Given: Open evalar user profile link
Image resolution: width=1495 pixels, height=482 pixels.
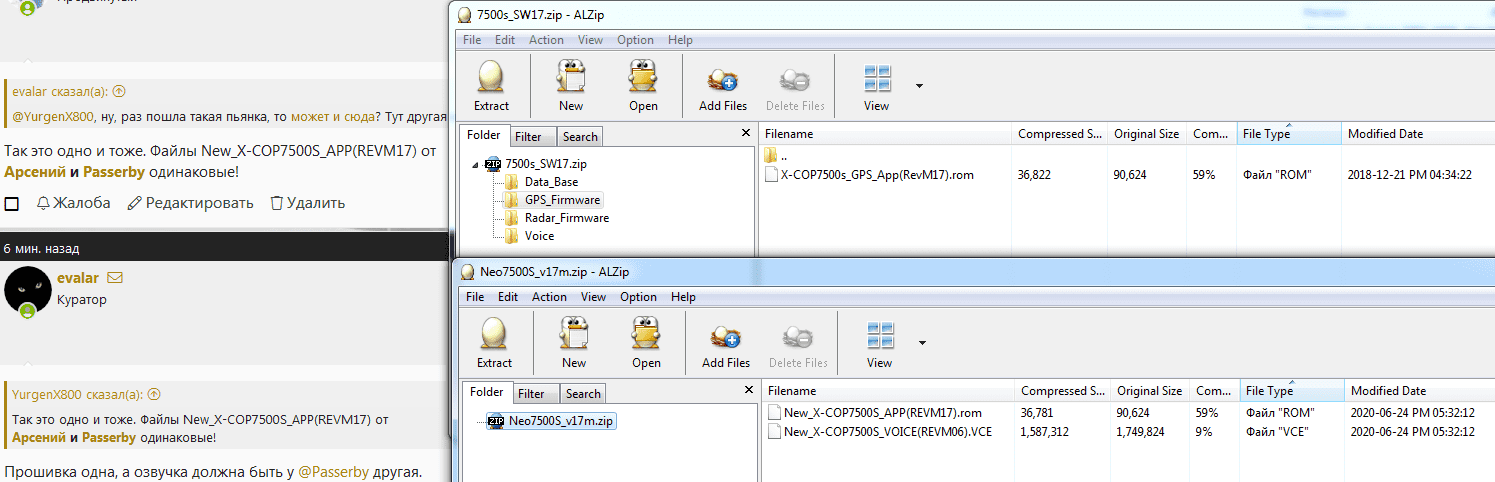Looking at the screenshot, I should (x=78, y=278).
